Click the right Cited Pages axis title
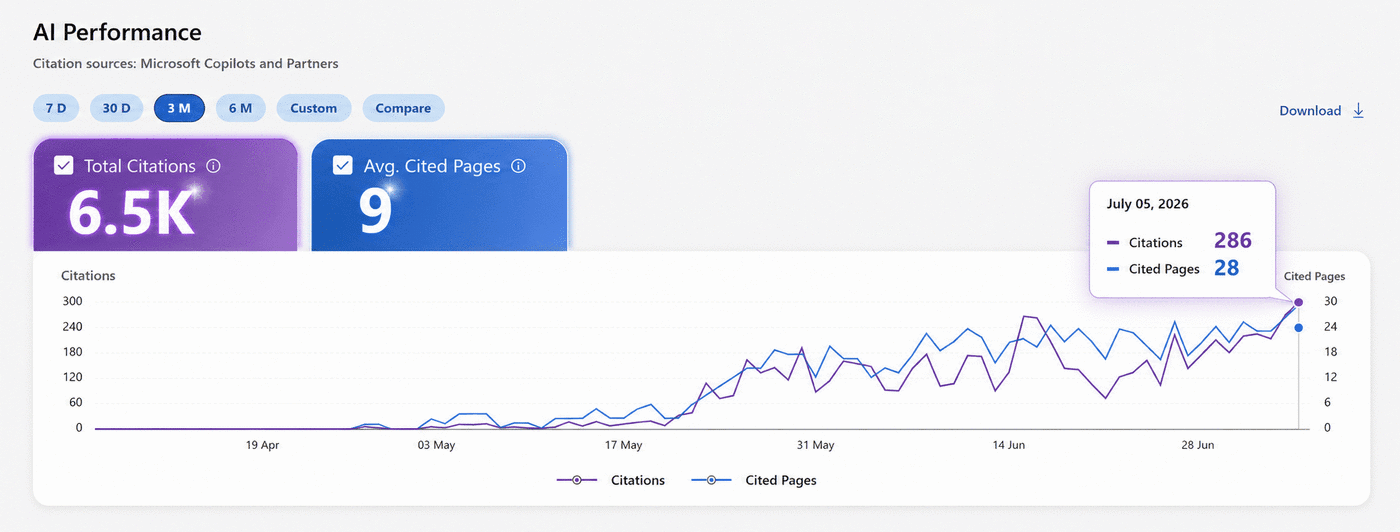The height and width of the screenshot is (532, 1400). [x=1314, y=276]
